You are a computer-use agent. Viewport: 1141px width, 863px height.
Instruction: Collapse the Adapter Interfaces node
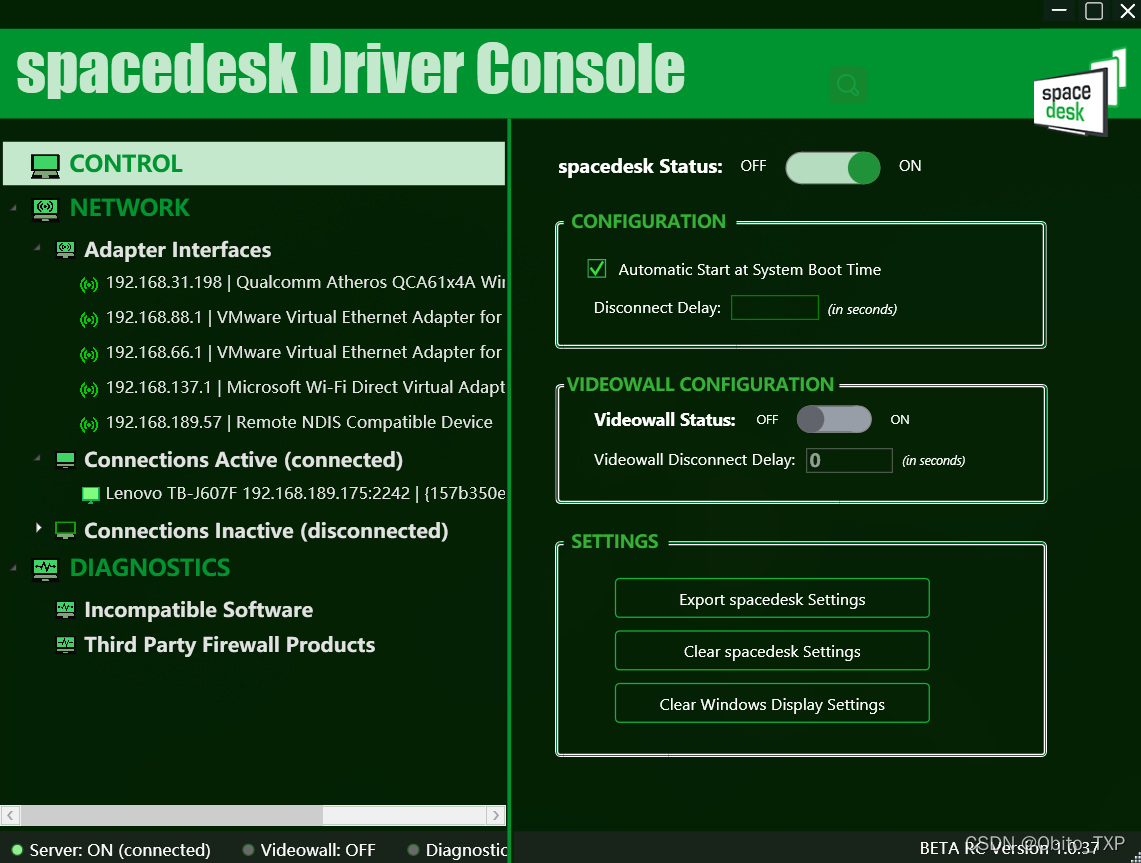click(x=37, y=248)
